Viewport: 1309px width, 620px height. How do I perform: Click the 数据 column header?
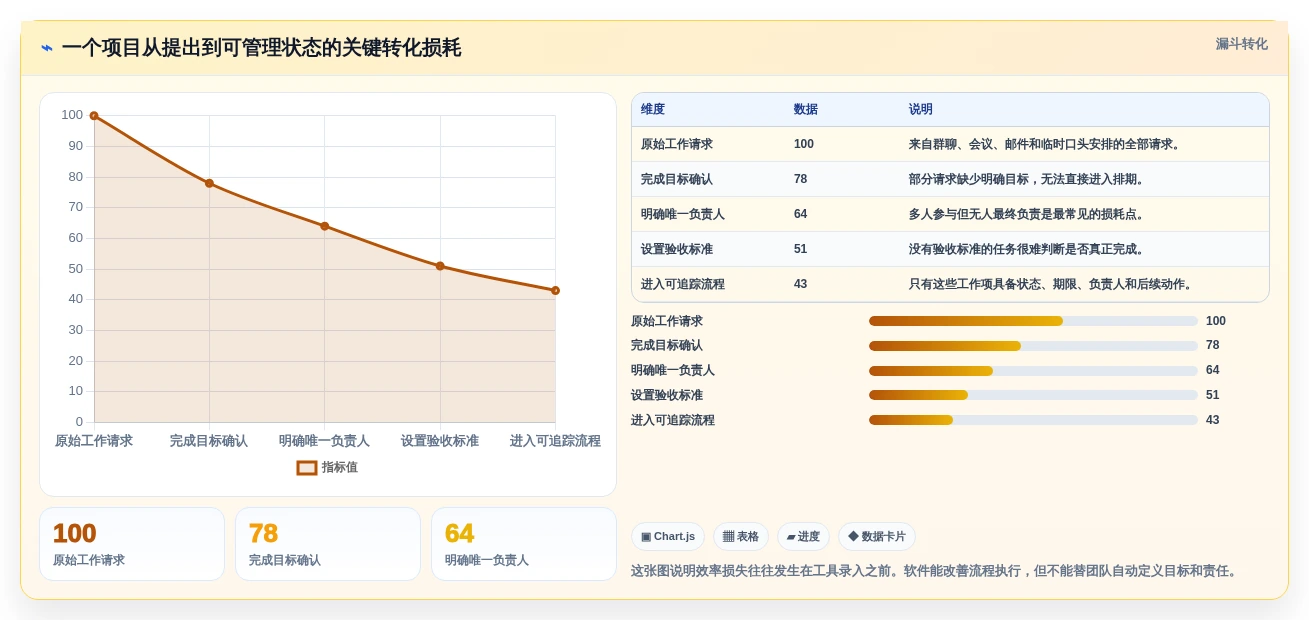[805, 109]
